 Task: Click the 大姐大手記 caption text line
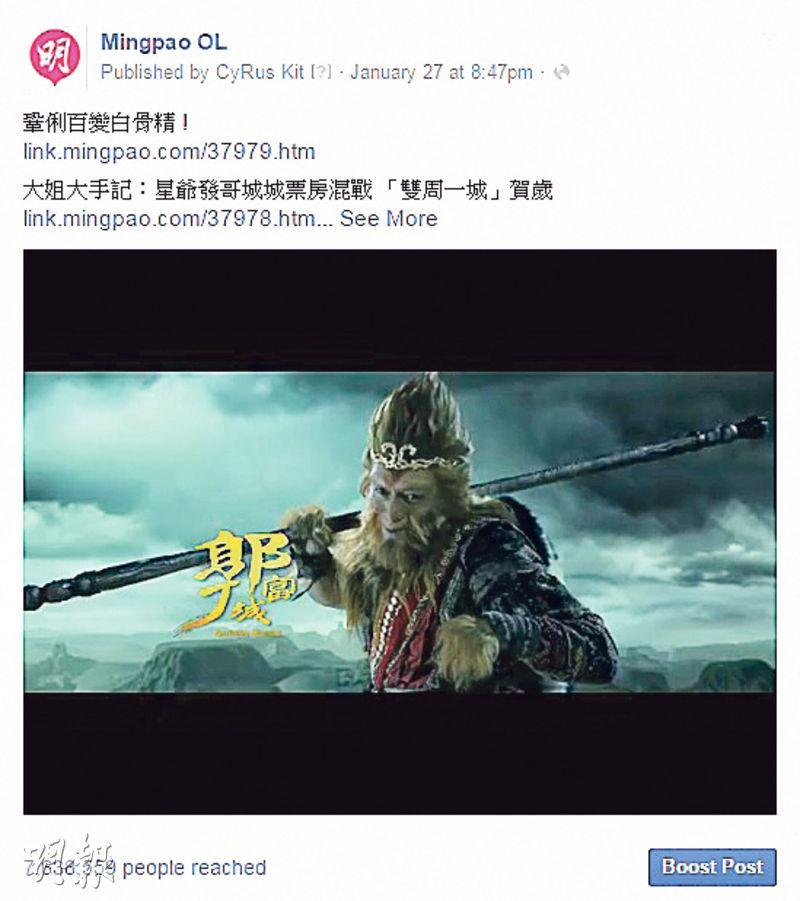pos(288,190)
